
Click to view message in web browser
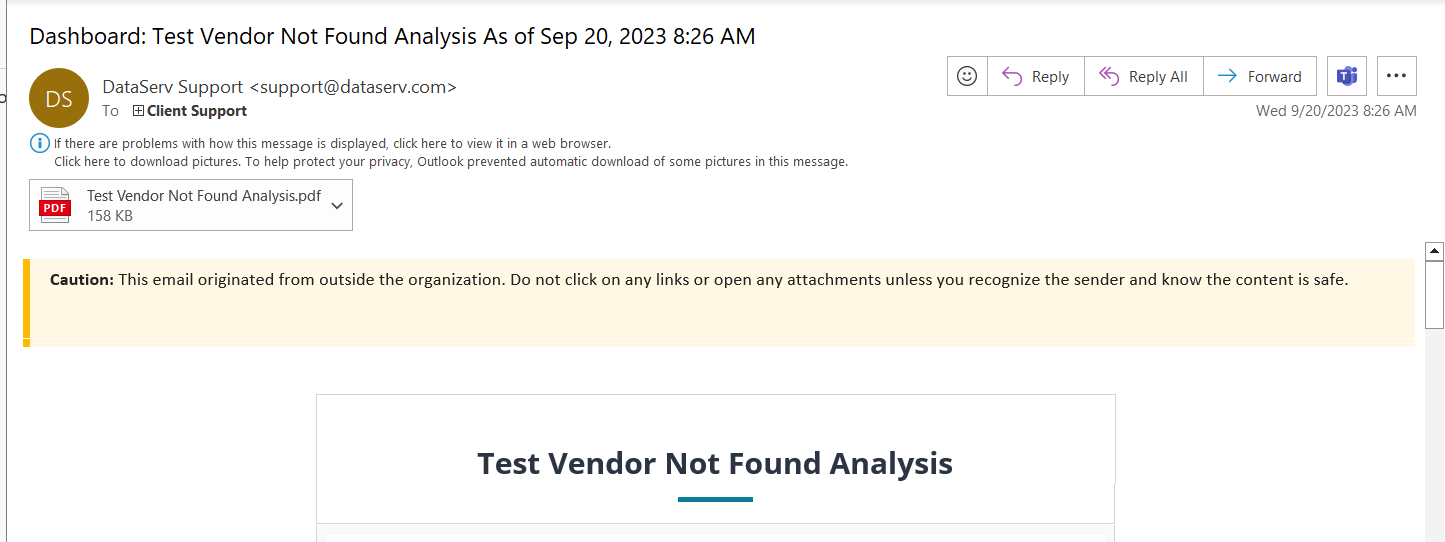pos(332,144)
